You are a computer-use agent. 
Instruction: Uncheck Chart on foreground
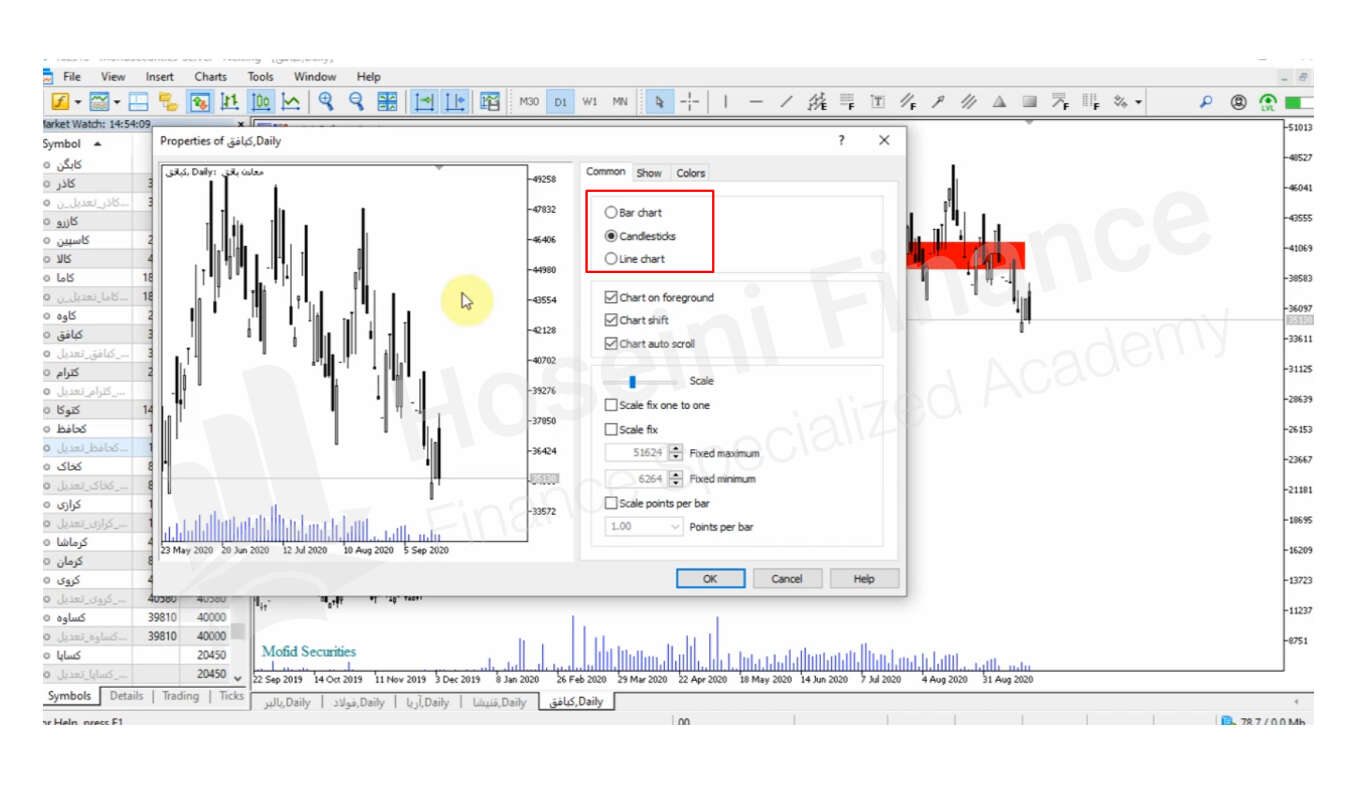[x=611, y=298]
